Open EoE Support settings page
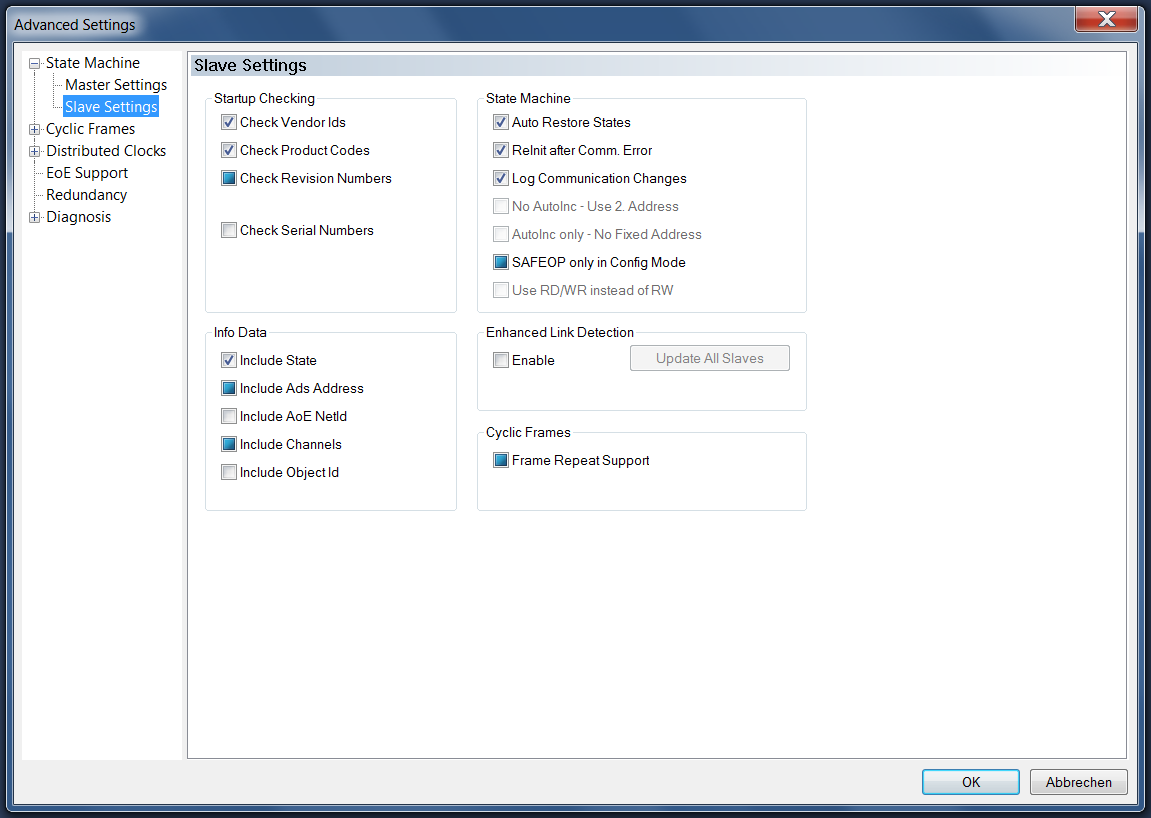Viewport: 1151px width, 818px height. (87, 173)
